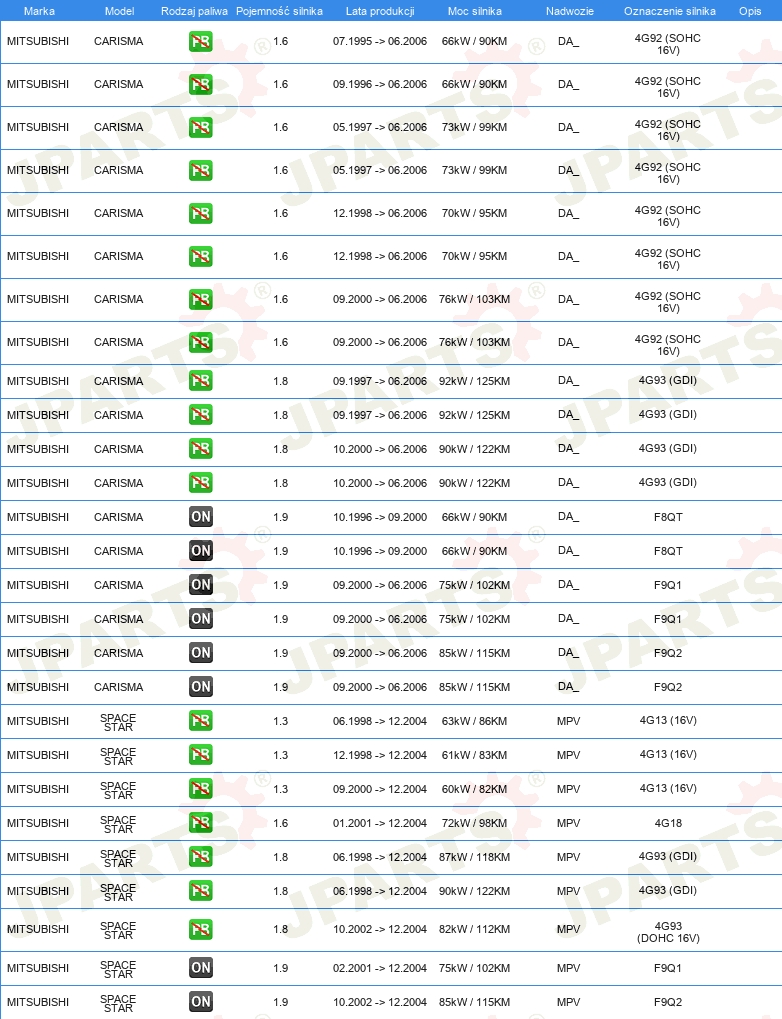Click diesel ON icon for first F9Q2 CARISMA row
782x1019 pixels.
[201, 652]
